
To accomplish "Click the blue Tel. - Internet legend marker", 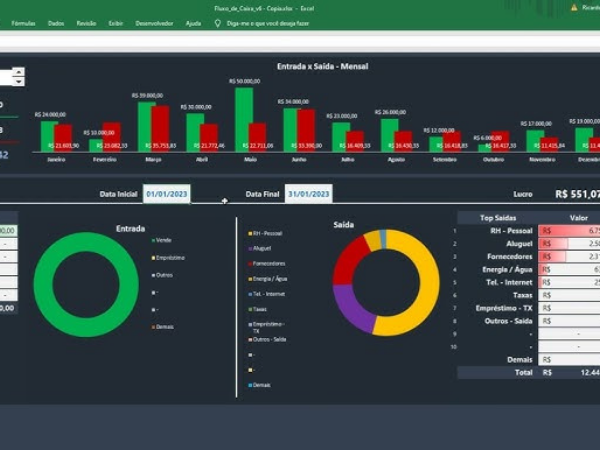I will [x=248, y=294].
